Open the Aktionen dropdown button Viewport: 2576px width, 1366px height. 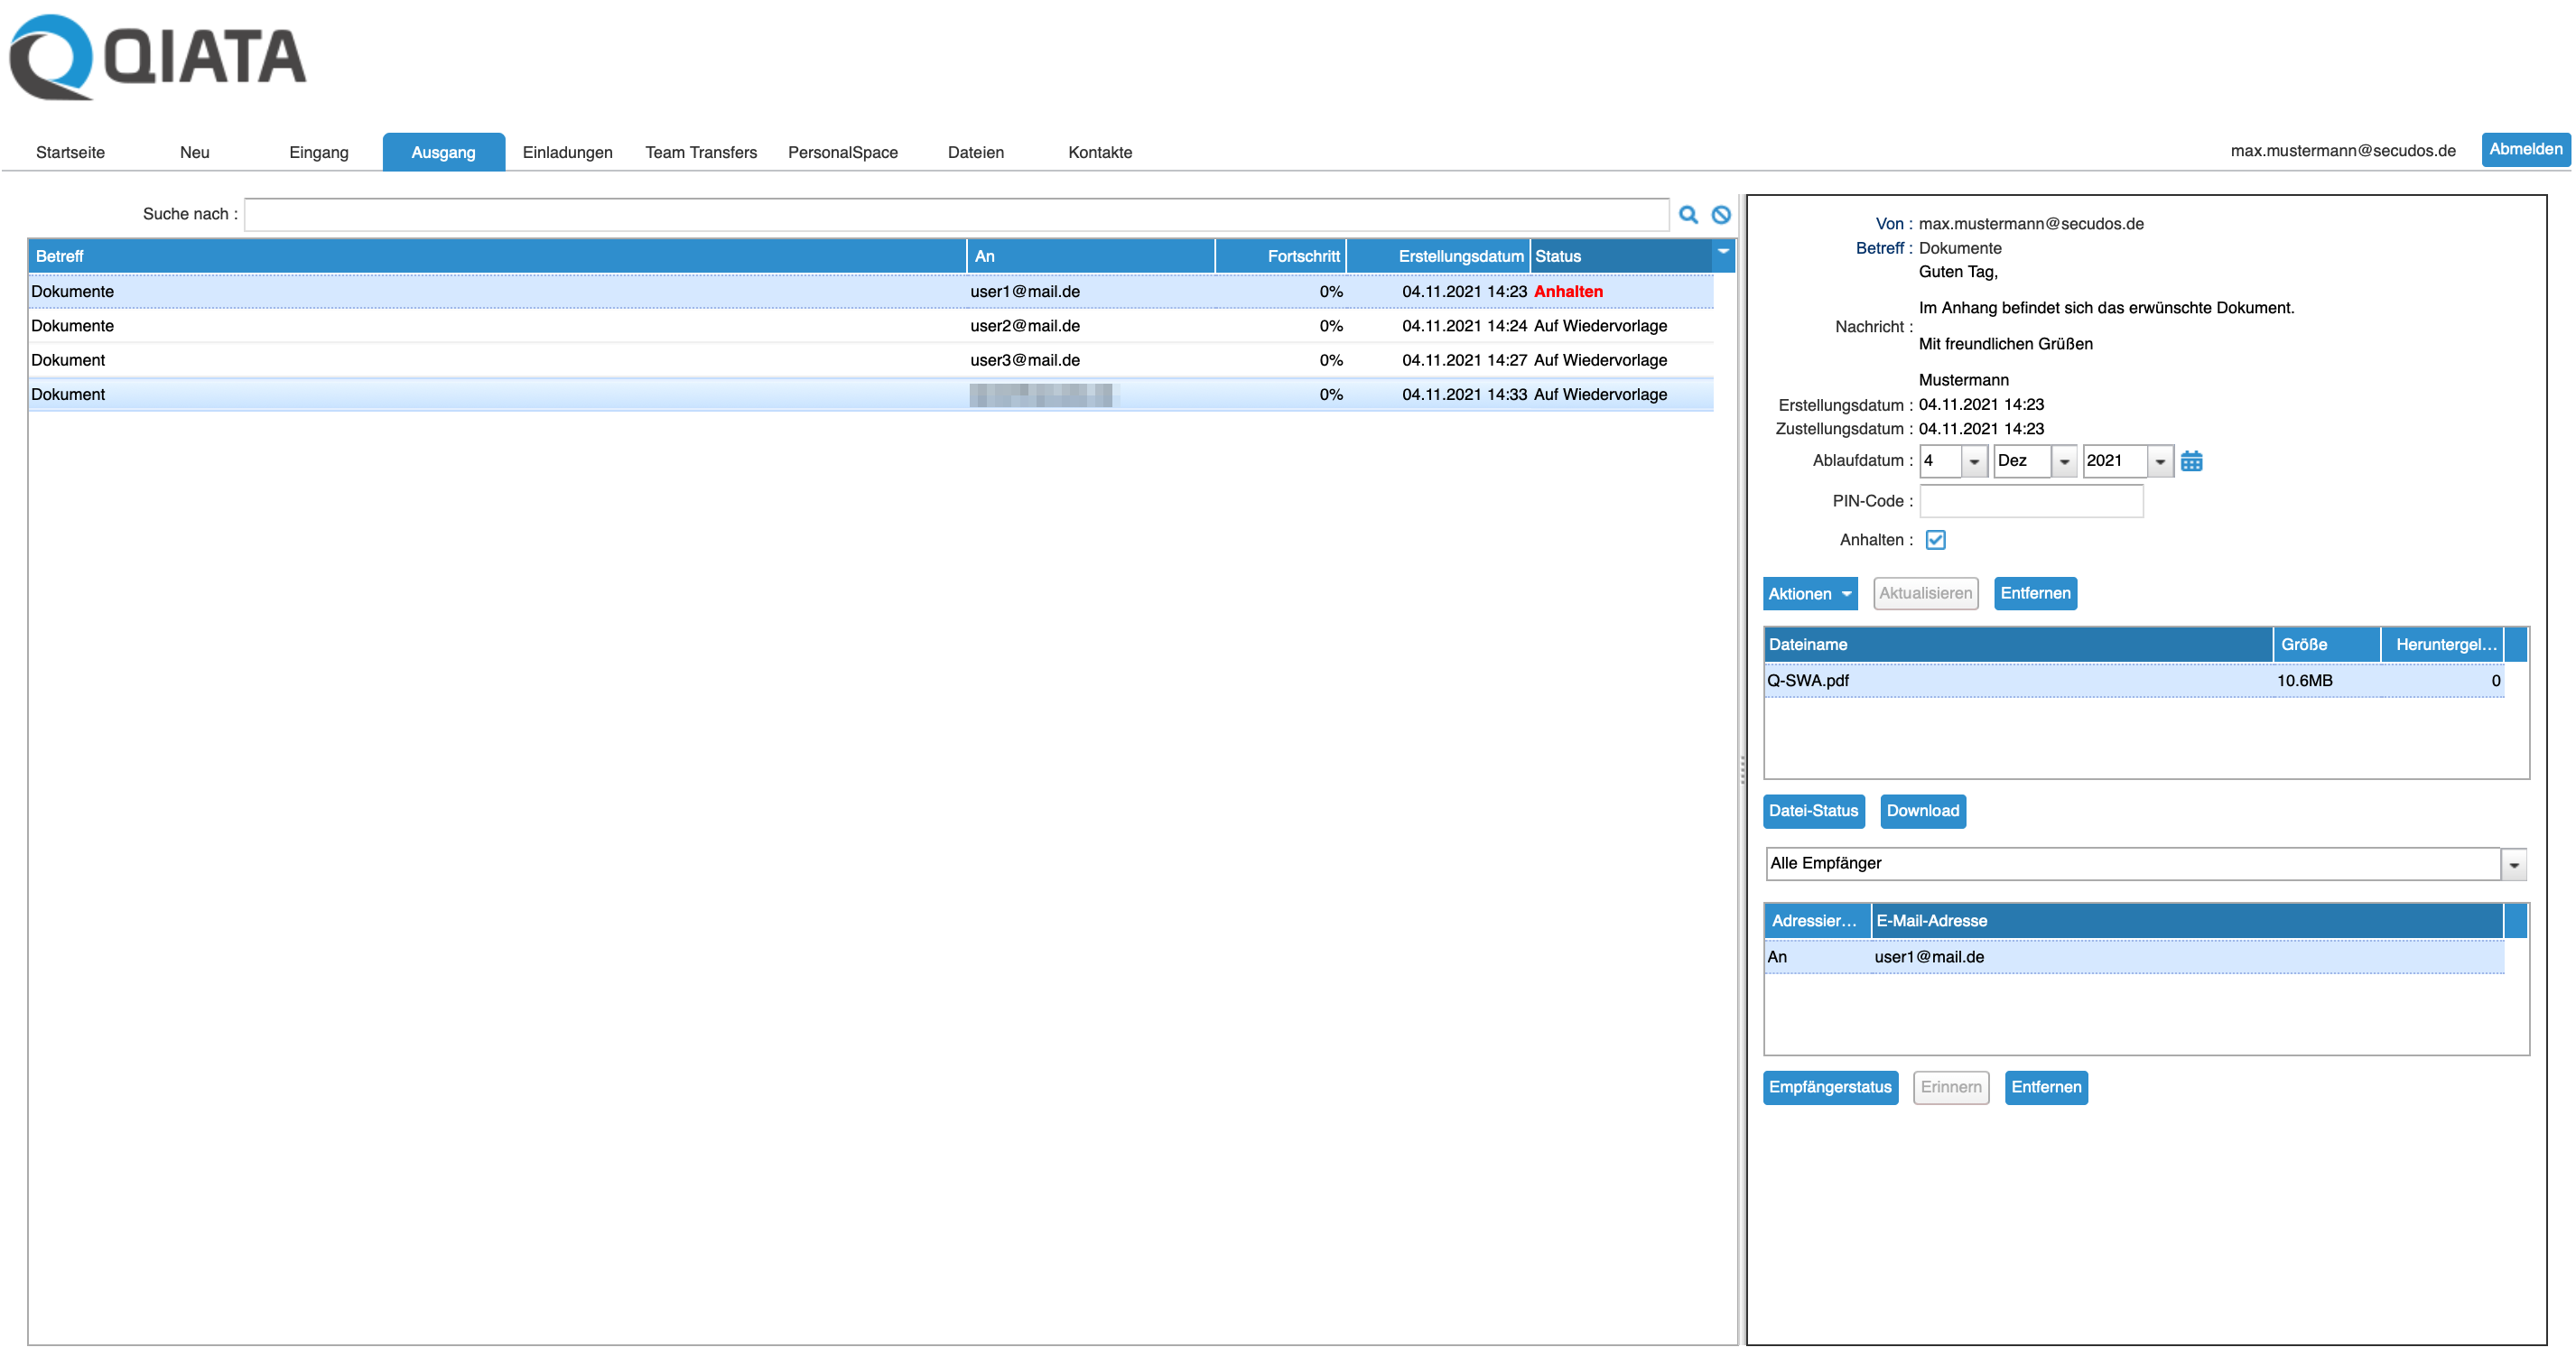pos(1809,593)
